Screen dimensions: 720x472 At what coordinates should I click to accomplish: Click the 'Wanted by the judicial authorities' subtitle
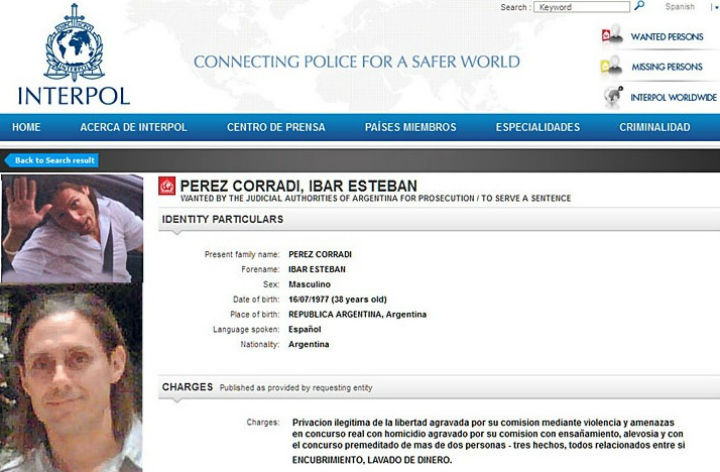point(376,198)
